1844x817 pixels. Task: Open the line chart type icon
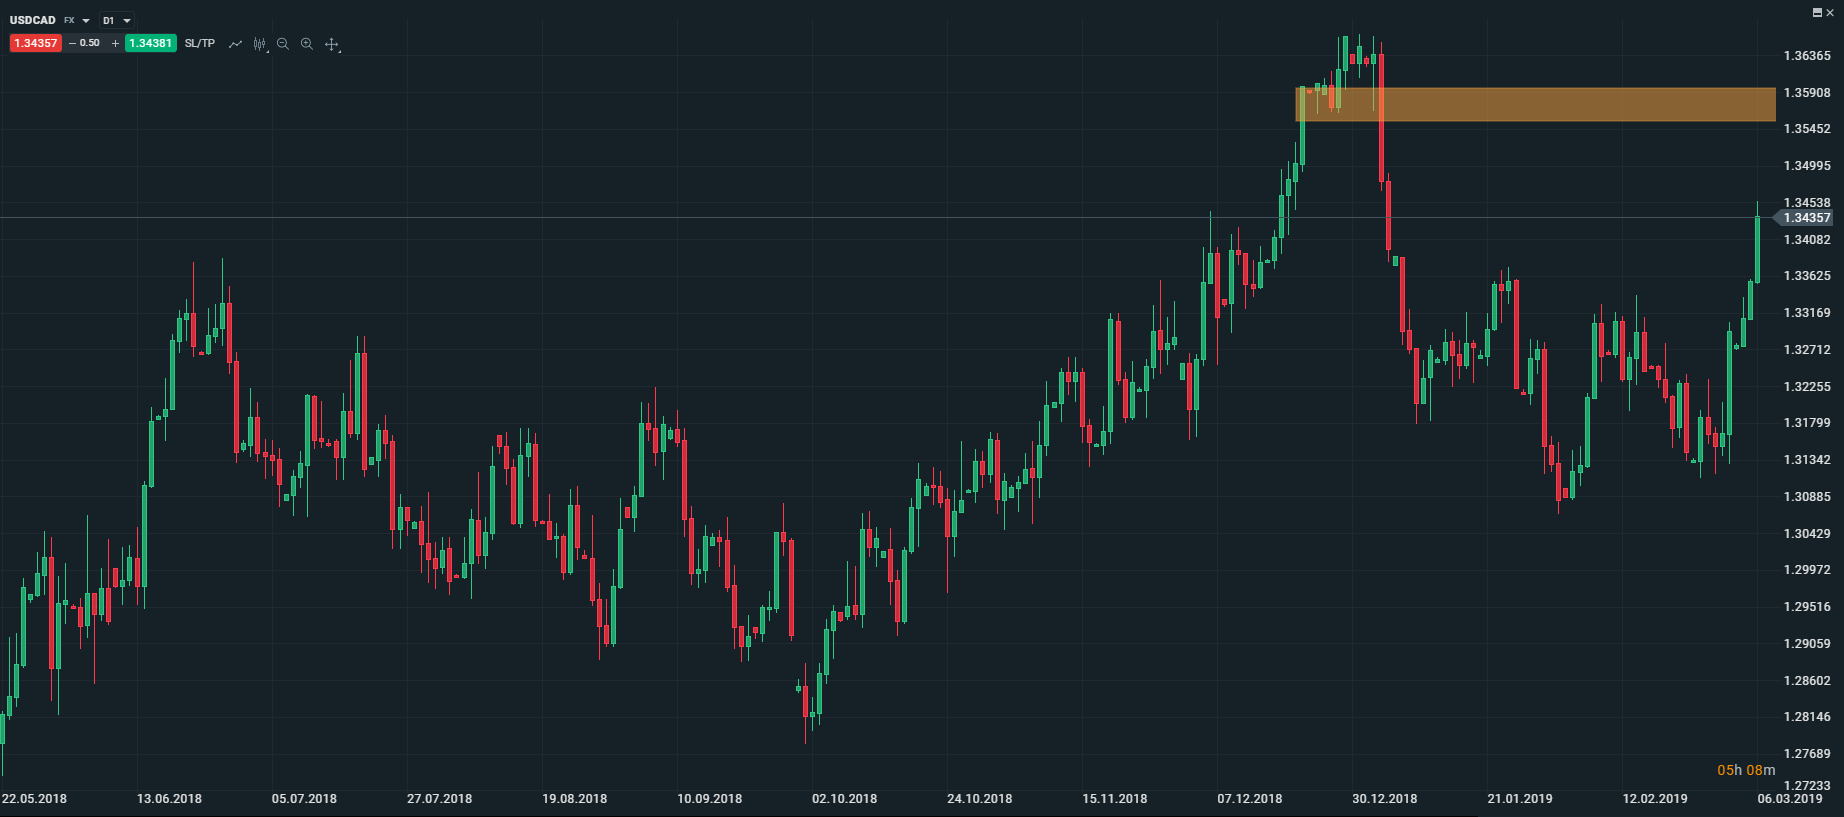tap(235, 44)
